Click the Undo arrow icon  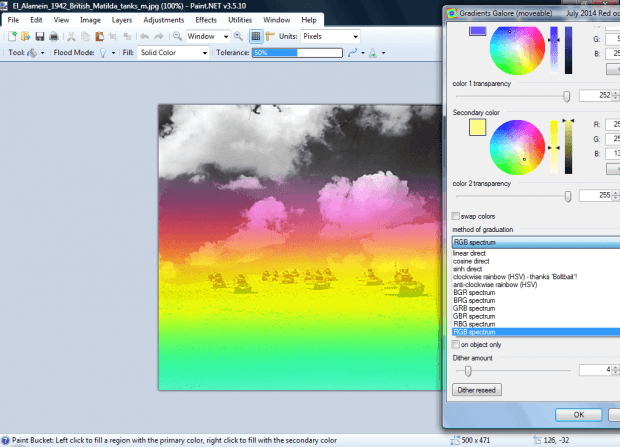coord(144,36)
